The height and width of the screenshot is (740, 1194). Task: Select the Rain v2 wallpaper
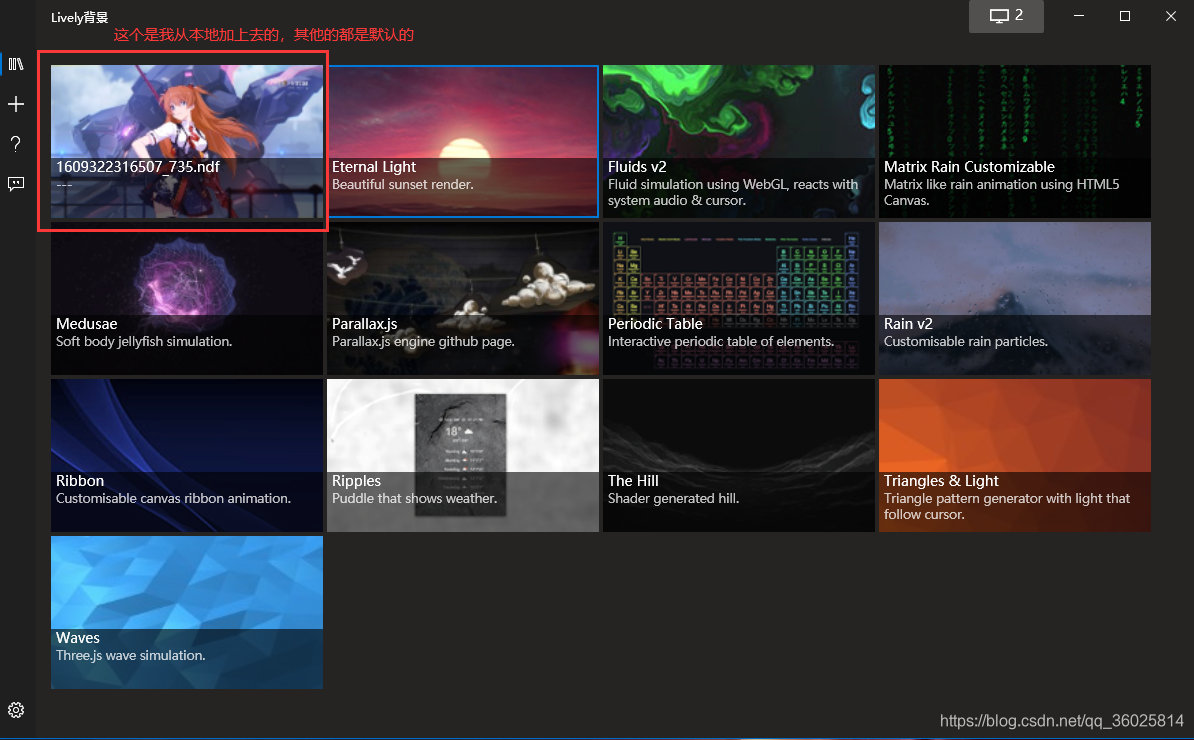point(1015,298)
